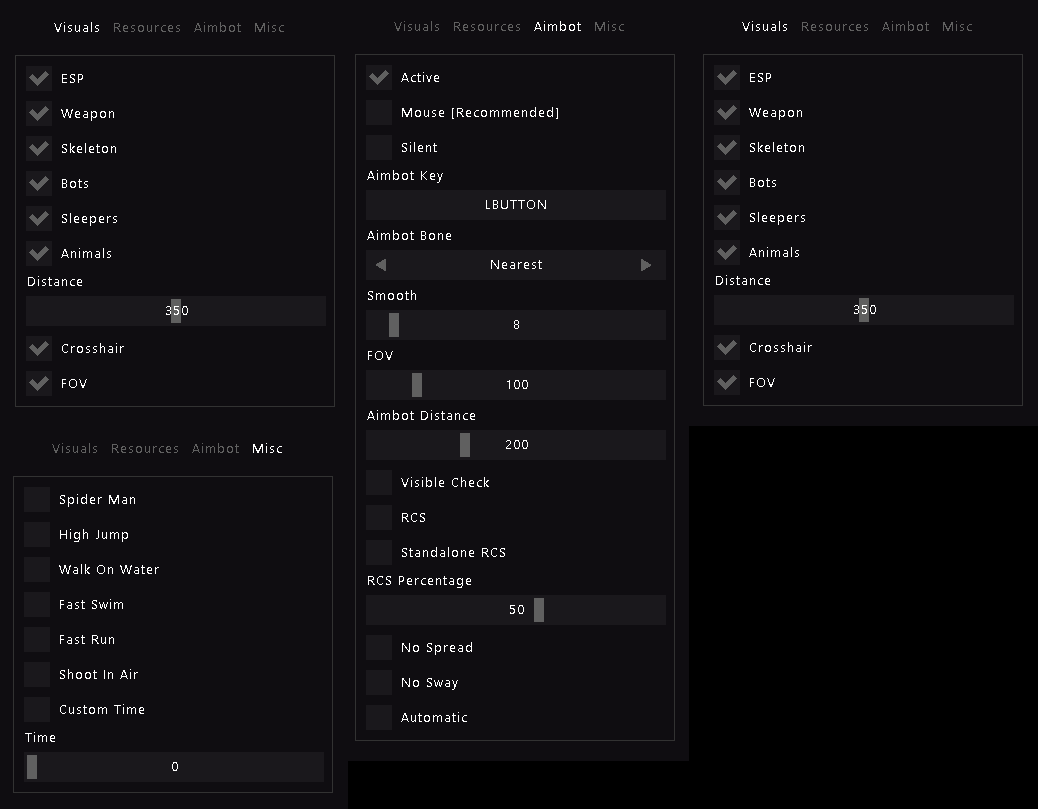Click the right arrow of Aimbot Bone selector

coord(646,265)
